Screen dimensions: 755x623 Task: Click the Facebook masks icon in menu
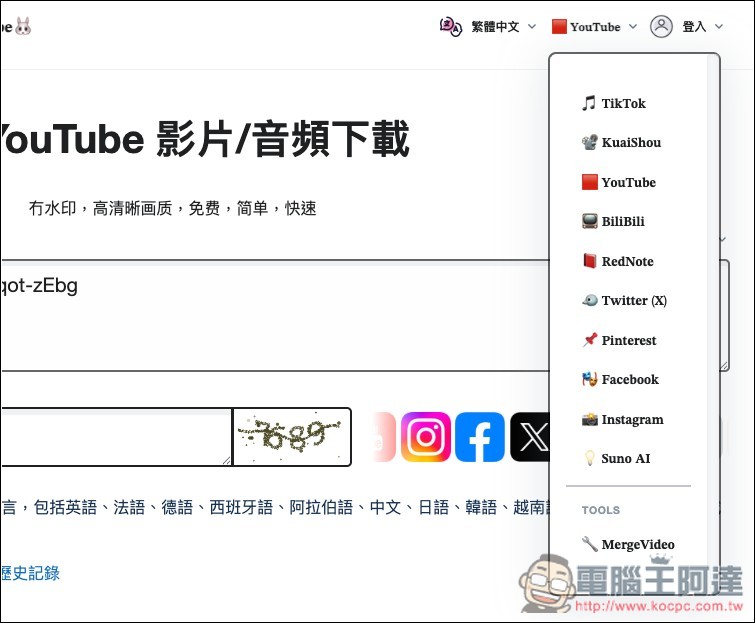[589, 379]
